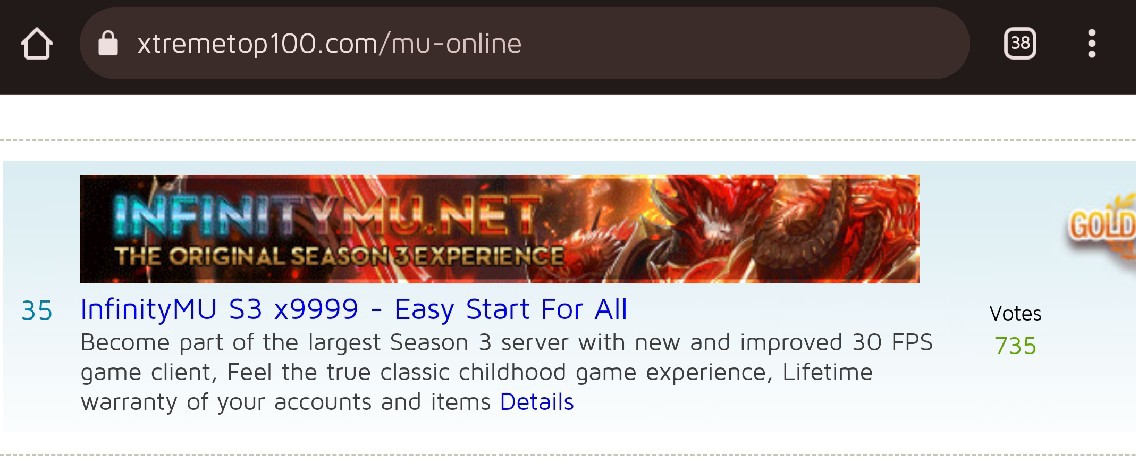Click the partially visible Gold banner

point(1100,226)
